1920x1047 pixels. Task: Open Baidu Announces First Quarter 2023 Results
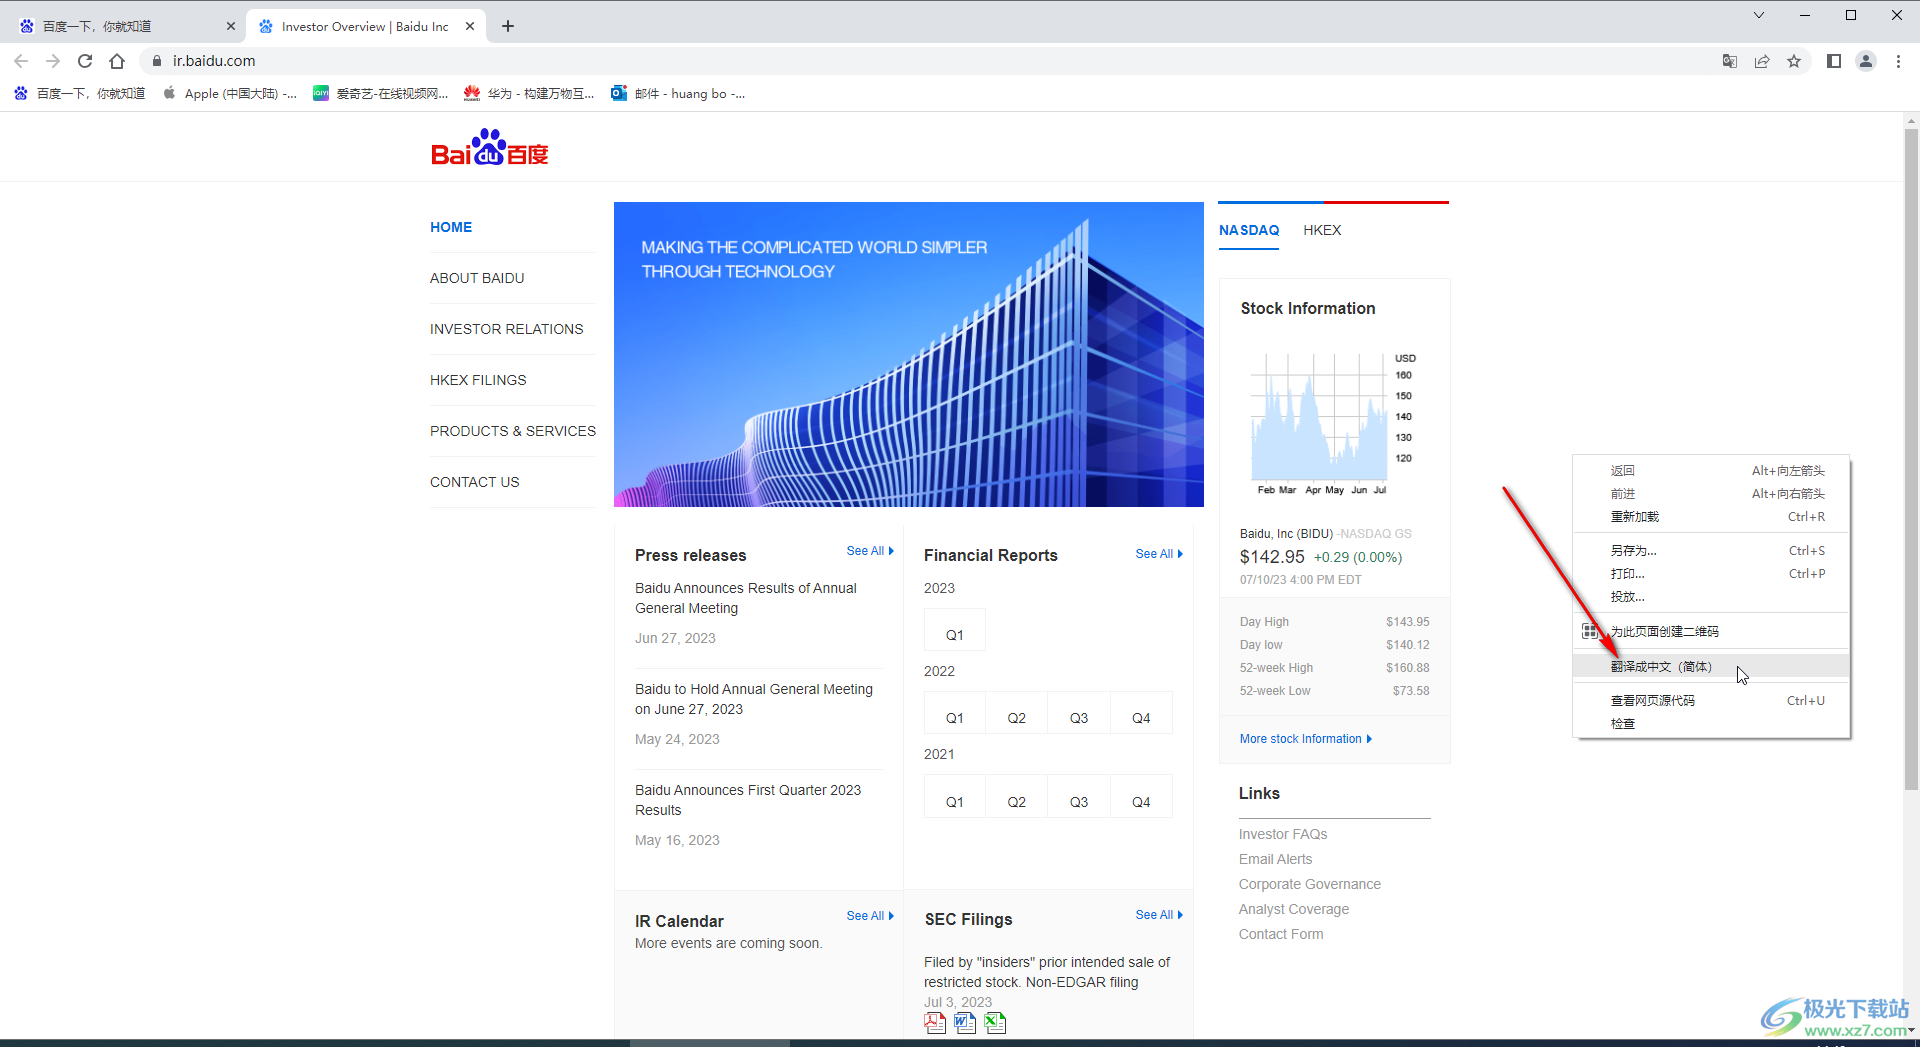tap(748, 800)
